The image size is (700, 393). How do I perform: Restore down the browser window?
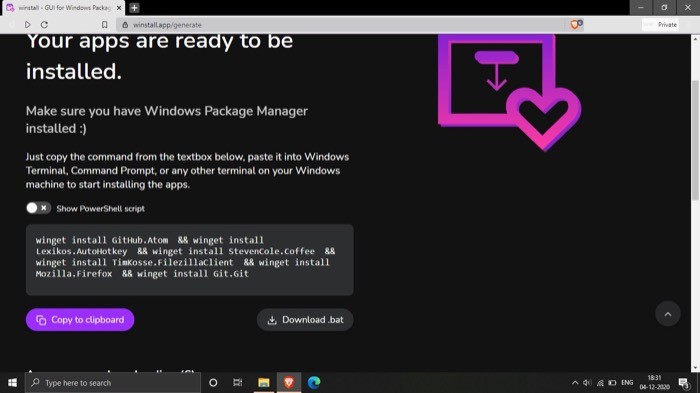pos(664,8)
